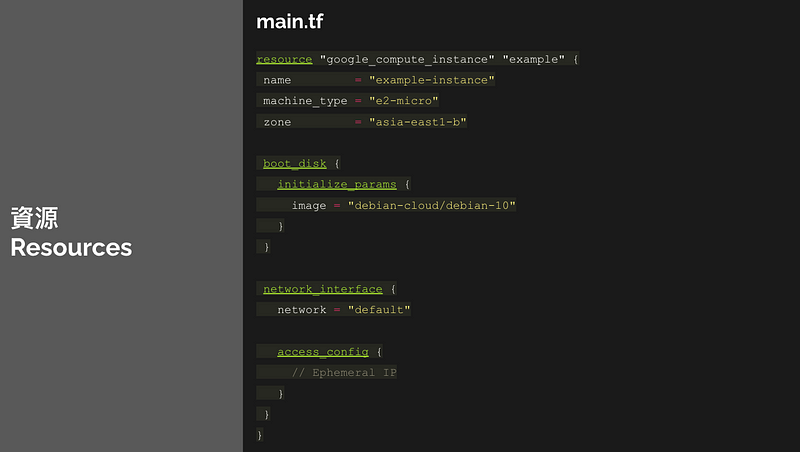Click the final closing brace of resource
800x452 pixels.
[x=260, y=435]
